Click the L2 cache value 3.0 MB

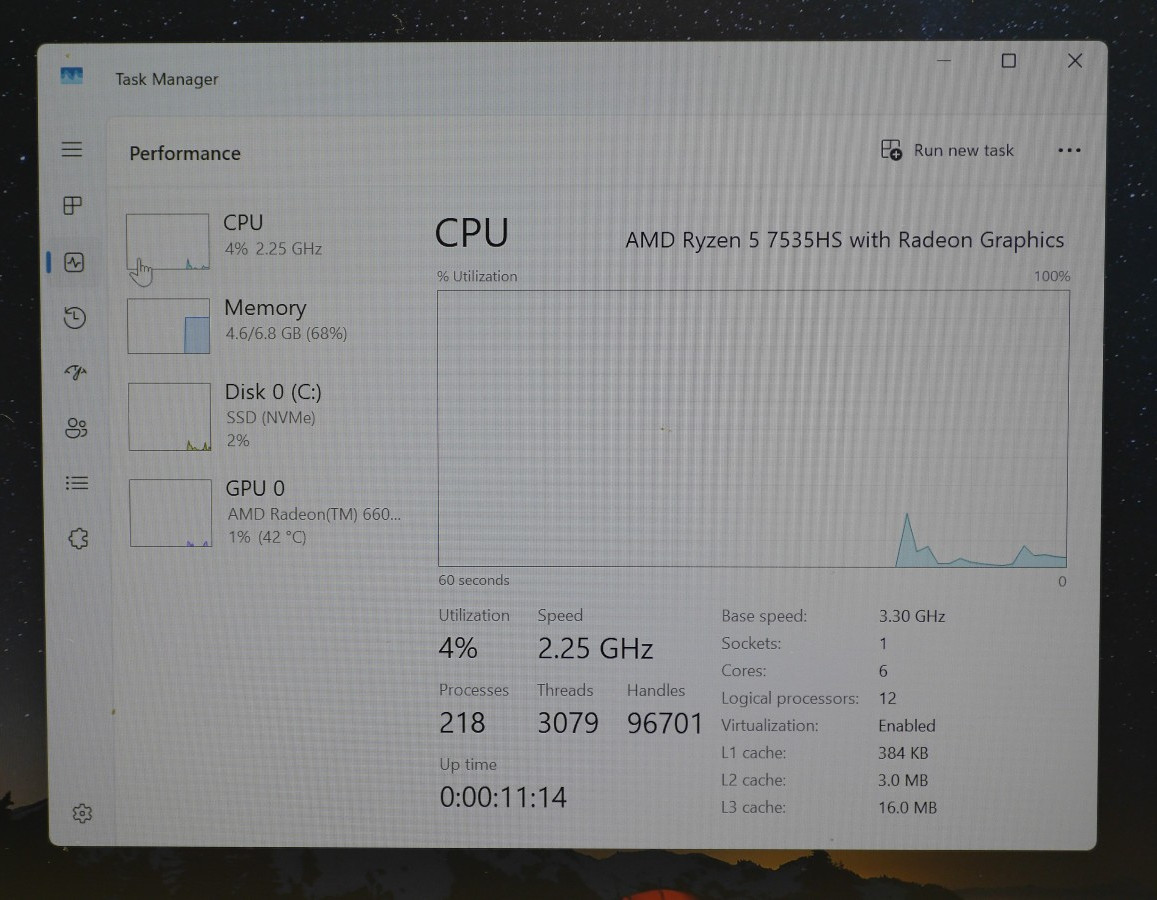point(903,780)
